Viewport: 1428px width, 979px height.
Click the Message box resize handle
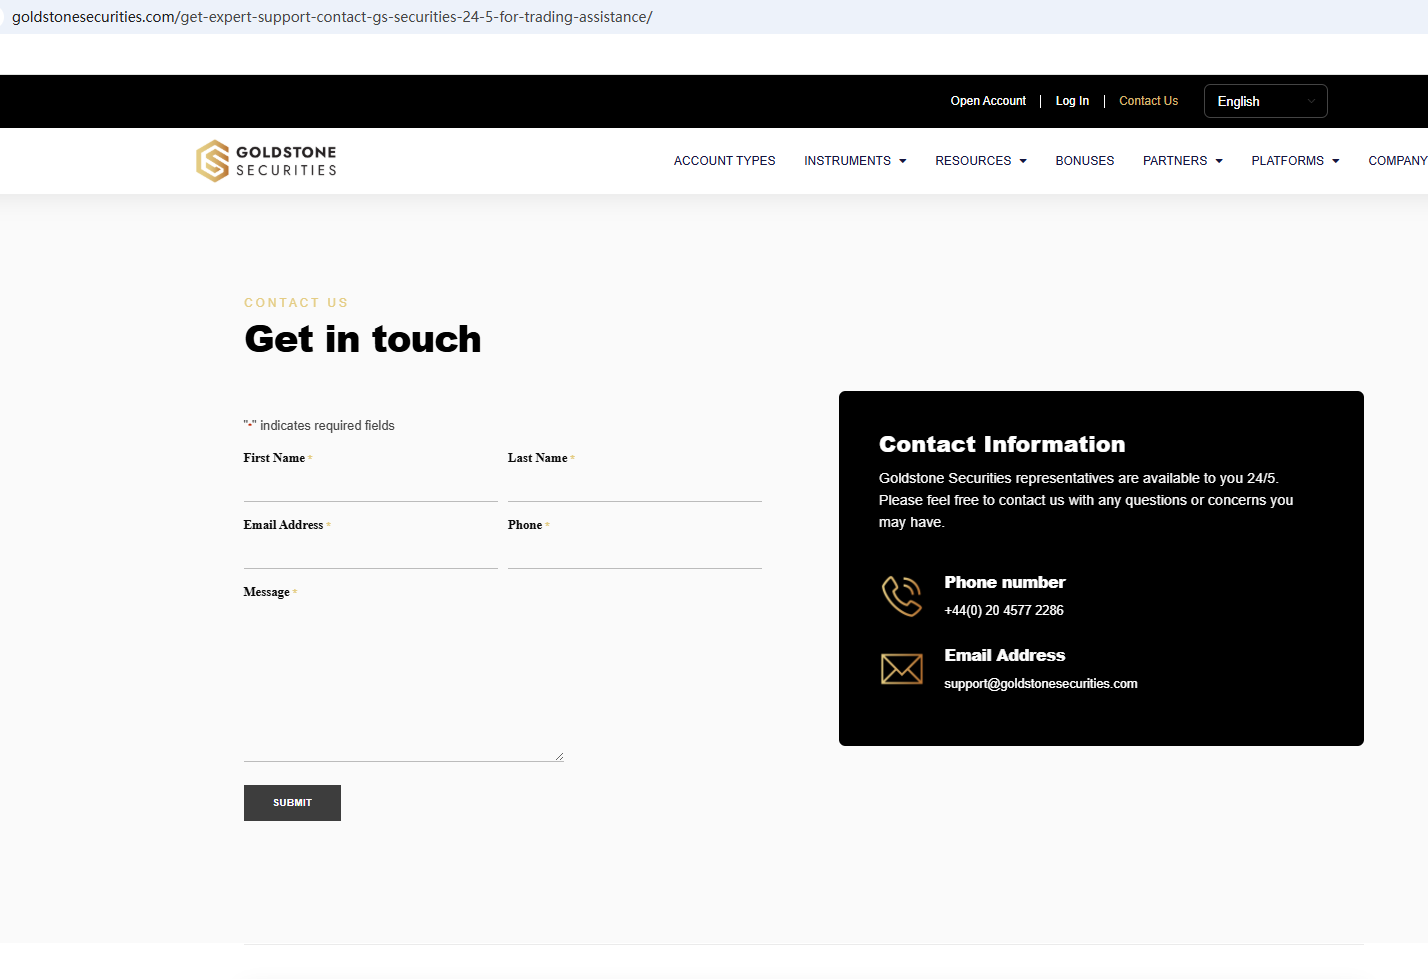tap(559, 756)
